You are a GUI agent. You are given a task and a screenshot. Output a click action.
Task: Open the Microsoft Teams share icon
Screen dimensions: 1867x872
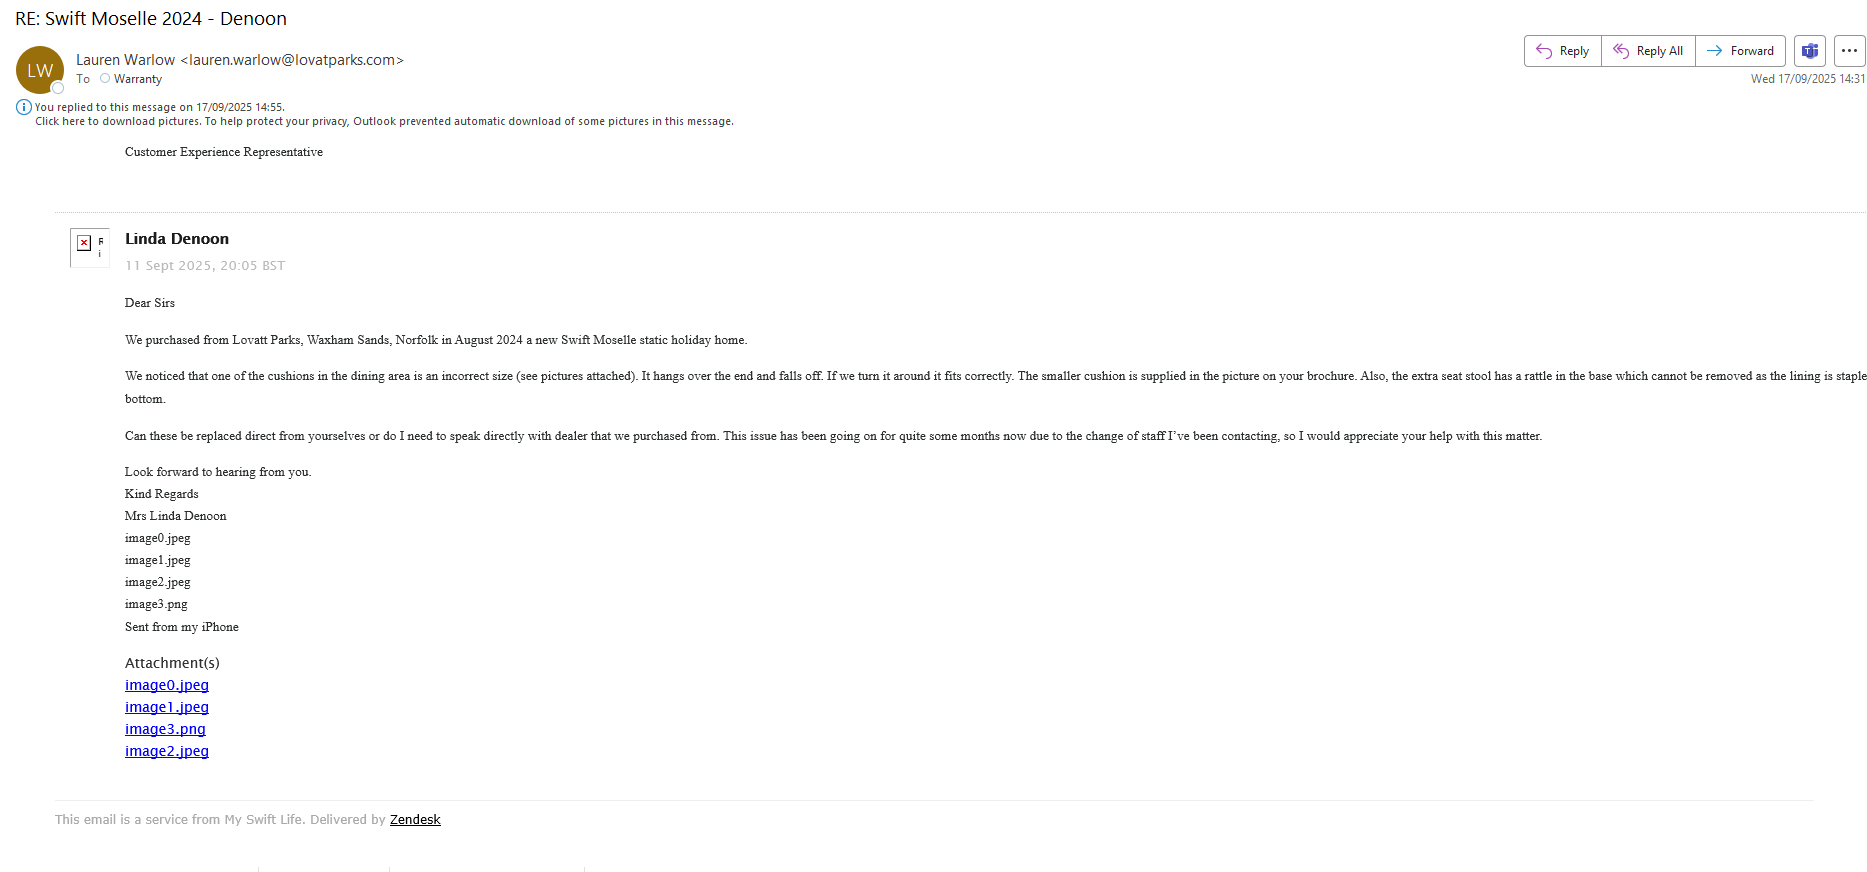pos(1809,51)
